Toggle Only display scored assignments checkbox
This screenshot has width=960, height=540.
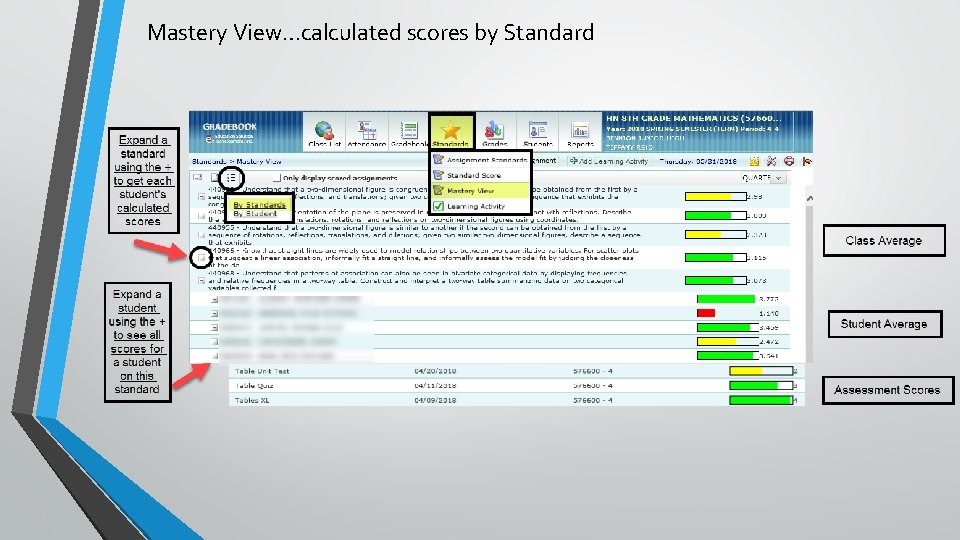coord(277,178)
